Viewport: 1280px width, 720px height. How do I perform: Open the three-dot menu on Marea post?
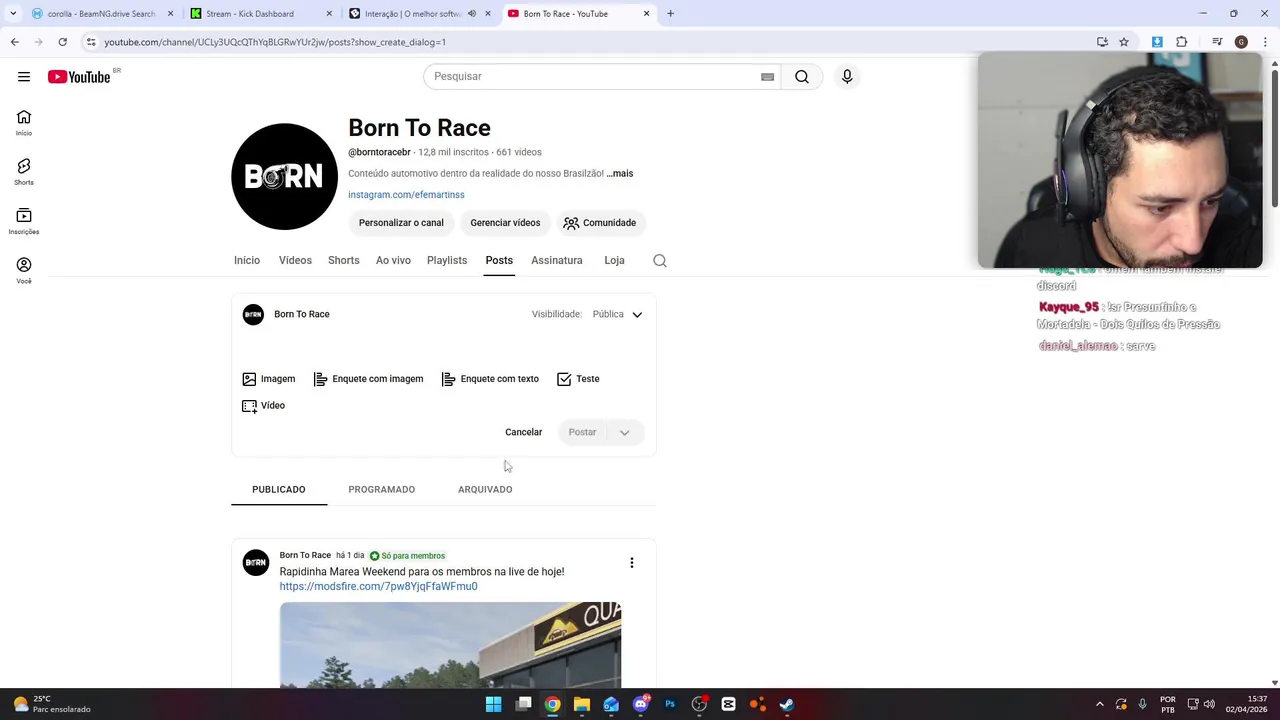[x=631, y=563]
